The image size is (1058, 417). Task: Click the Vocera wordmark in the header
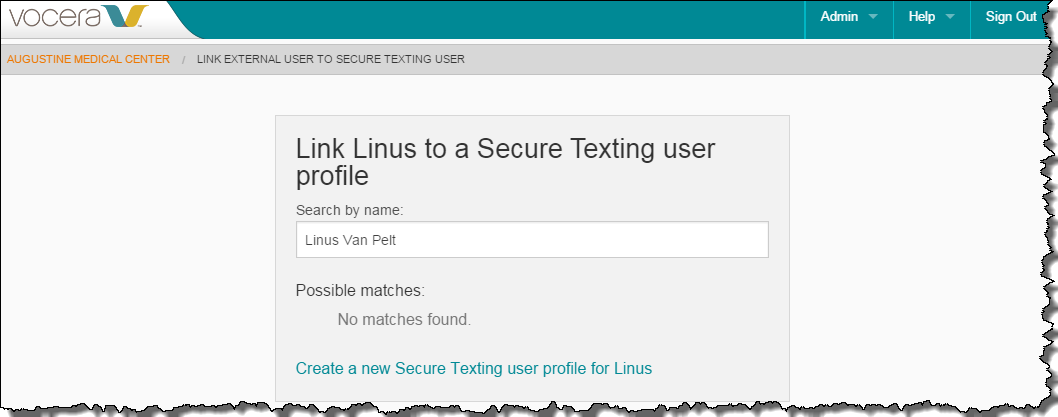tap(55, 18)
